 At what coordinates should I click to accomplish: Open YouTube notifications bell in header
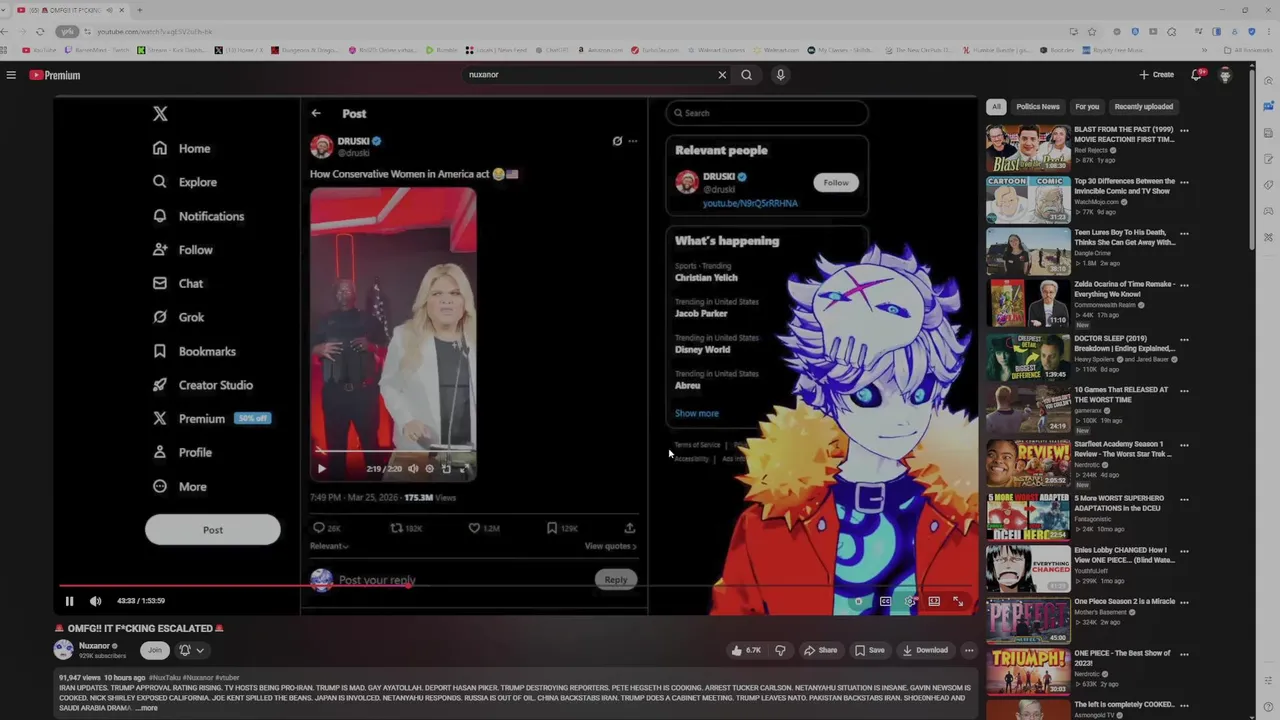point(1197,75)
